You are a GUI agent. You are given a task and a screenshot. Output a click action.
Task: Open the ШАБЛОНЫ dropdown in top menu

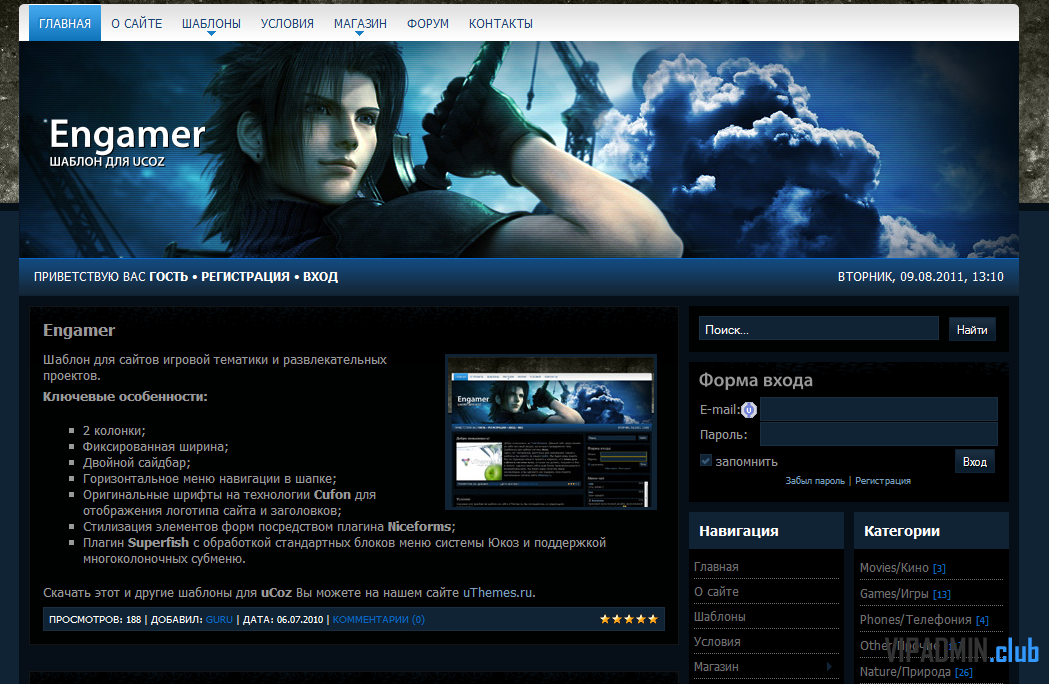[211, 24]
